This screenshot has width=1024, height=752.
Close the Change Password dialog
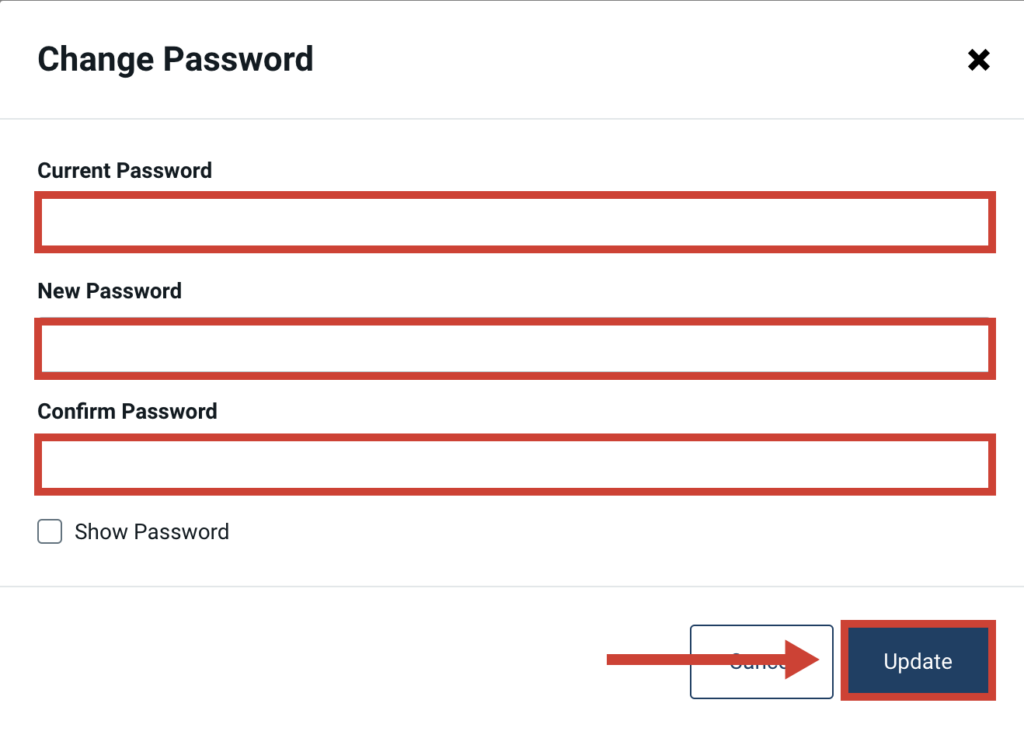978,60
